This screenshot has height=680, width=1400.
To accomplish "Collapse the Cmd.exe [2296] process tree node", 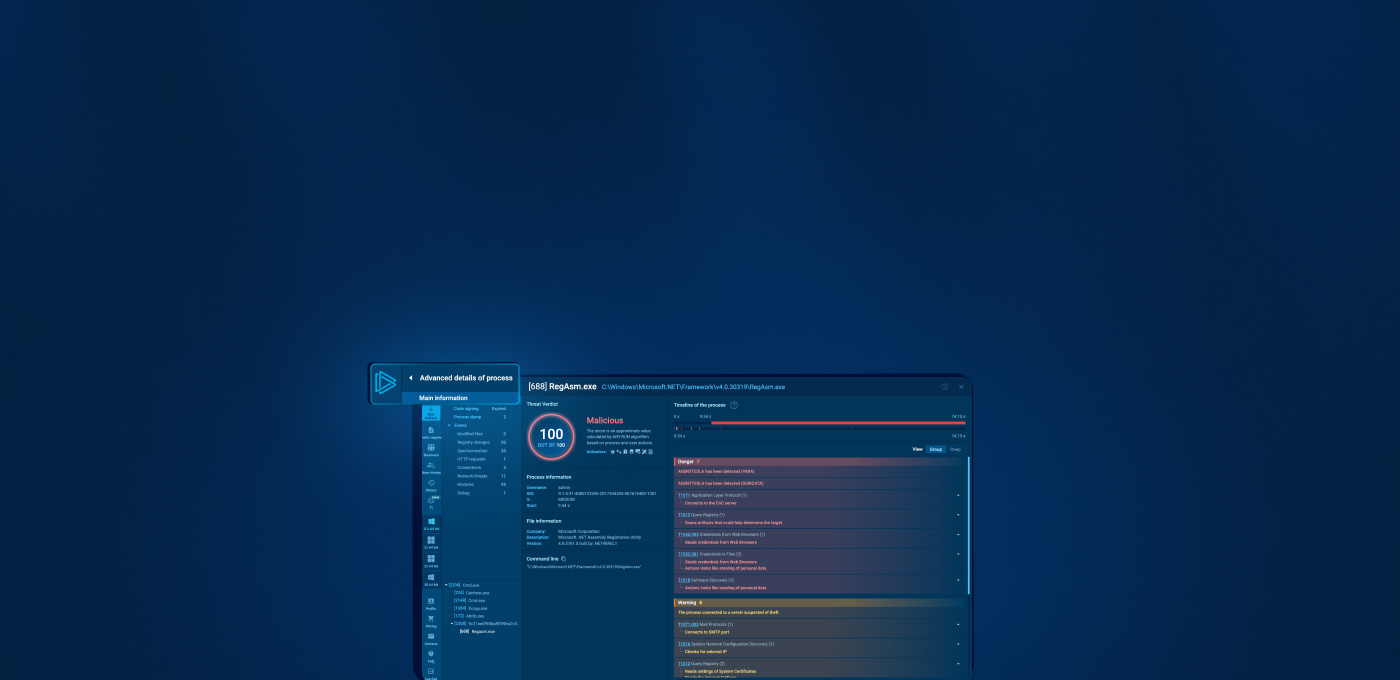I will (446, 584).
